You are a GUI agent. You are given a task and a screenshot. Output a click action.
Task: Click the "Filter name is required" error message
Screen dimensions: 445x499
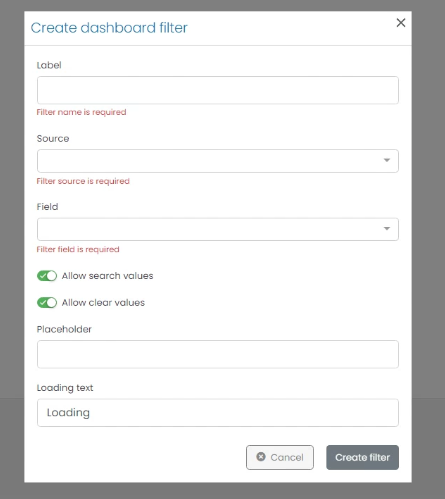point(81,112)
